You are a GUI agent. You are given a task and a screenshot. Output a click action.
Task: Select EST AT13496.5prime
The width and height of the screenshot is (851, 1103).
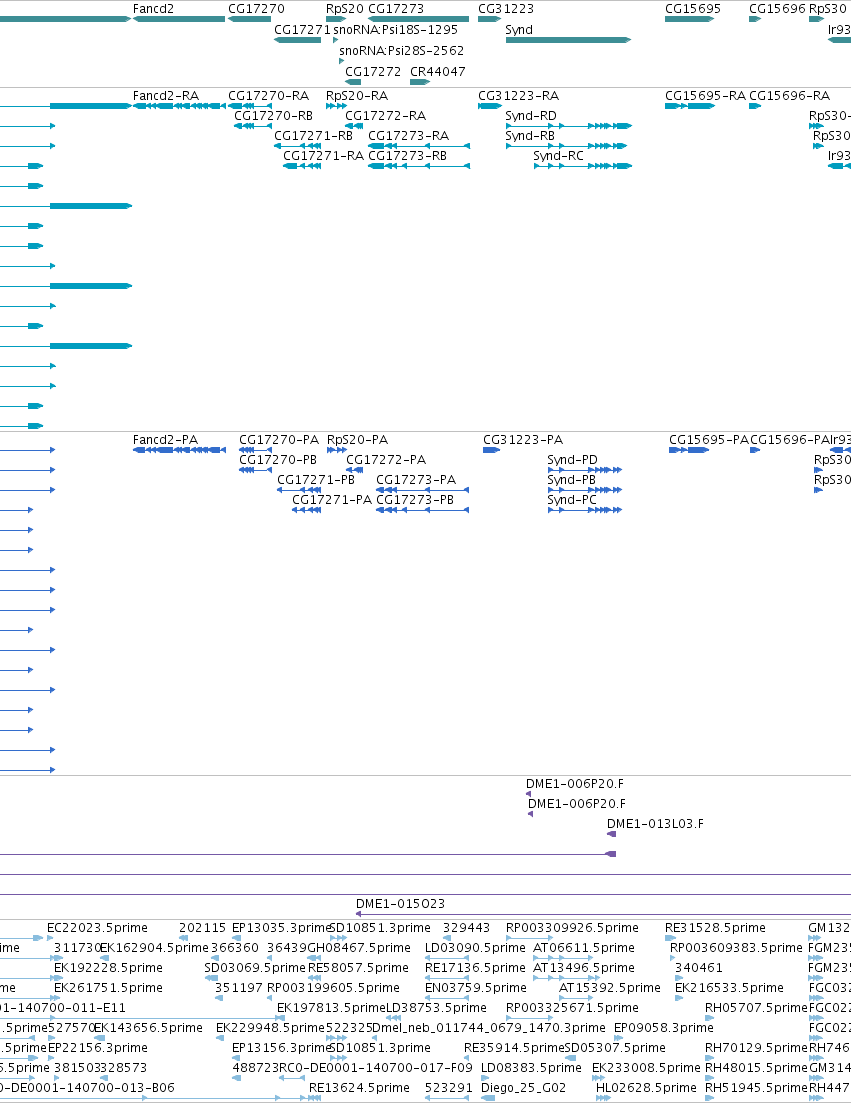tap(584, 968)
